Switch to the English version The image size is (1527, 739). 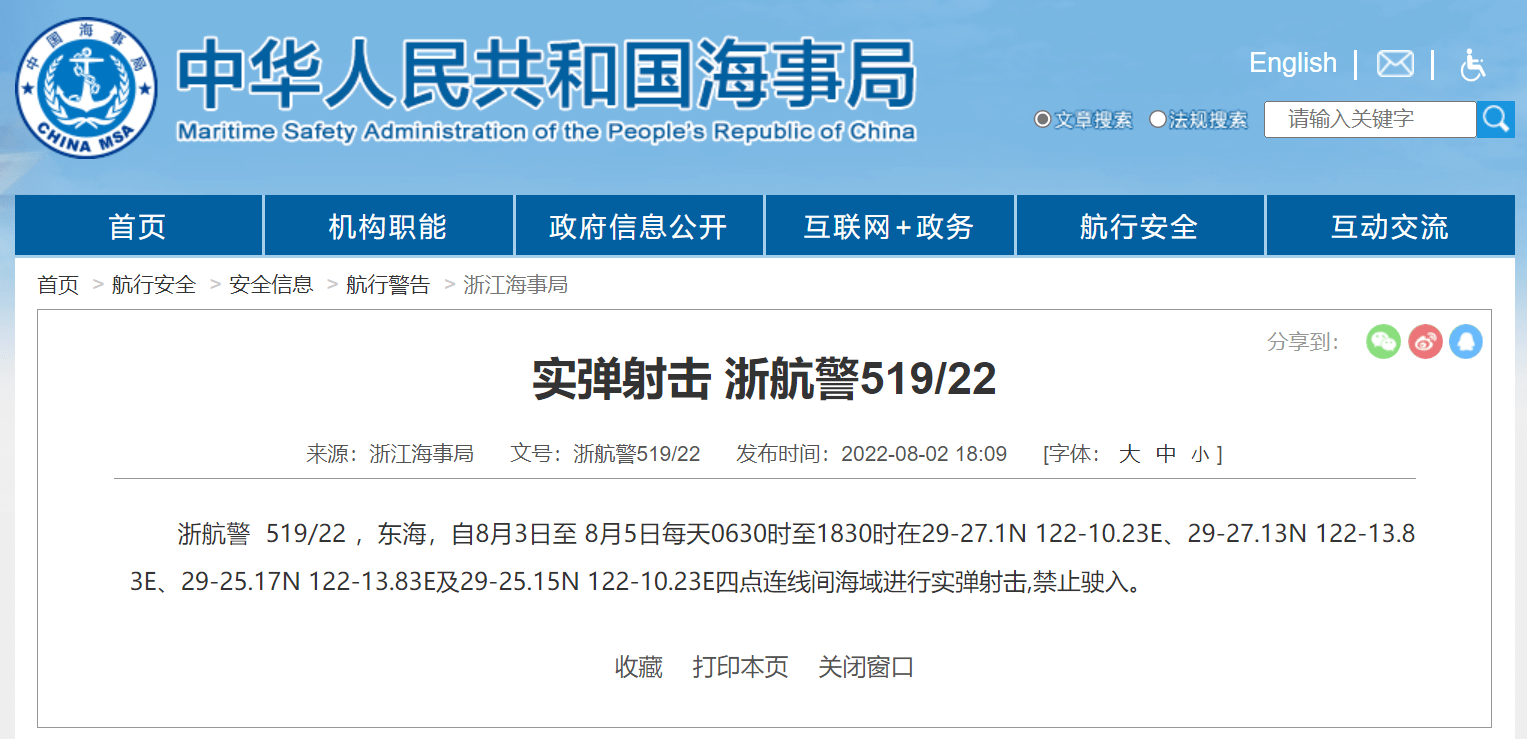point(1292,63)
